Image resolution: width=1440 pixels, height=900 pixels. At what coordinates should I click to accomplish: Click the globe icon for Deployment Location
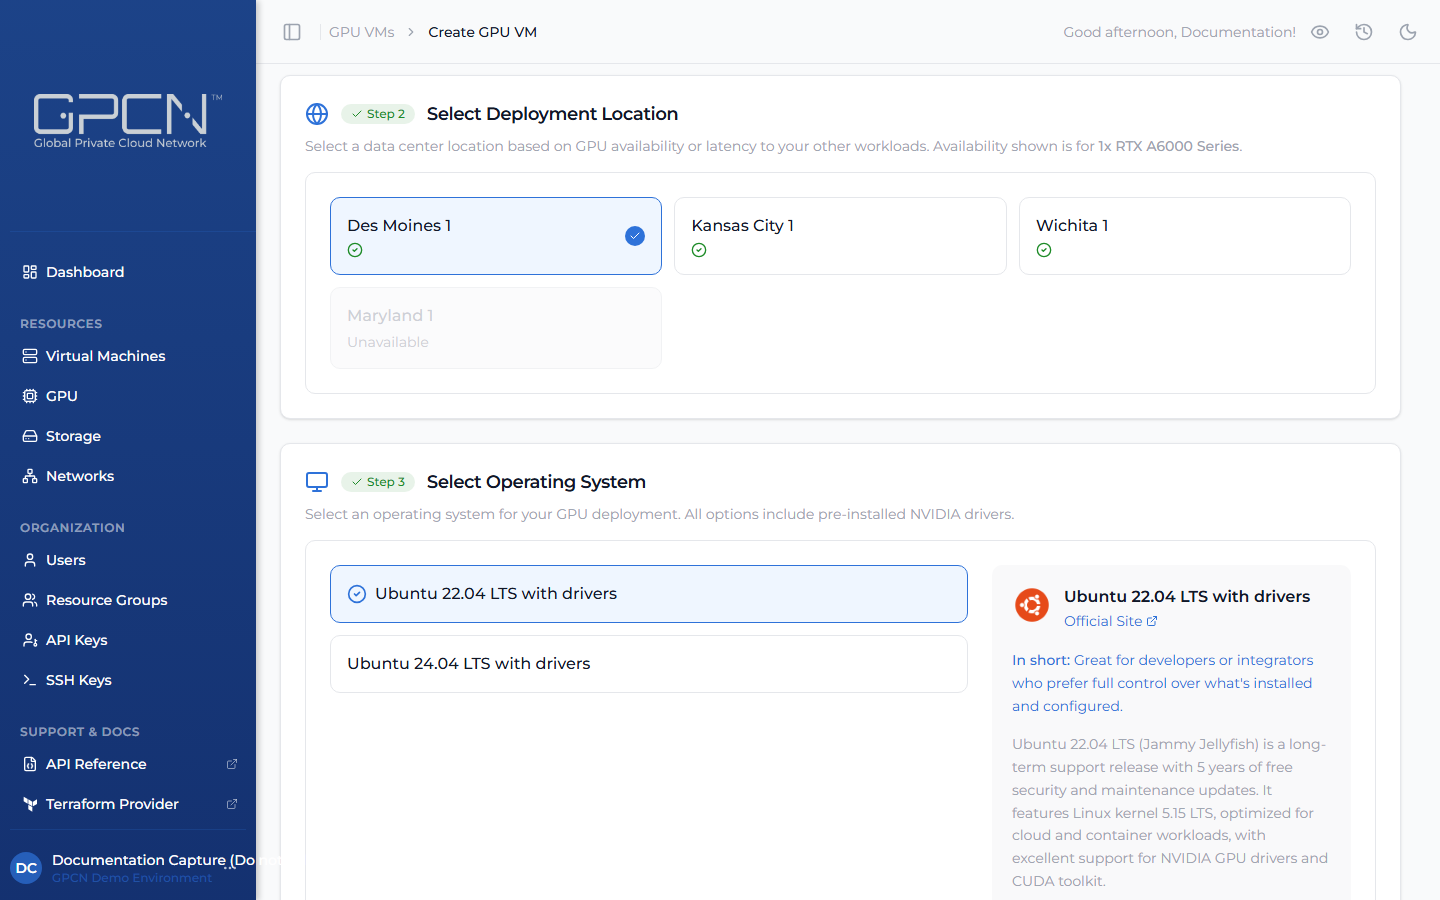pos(317,114)
